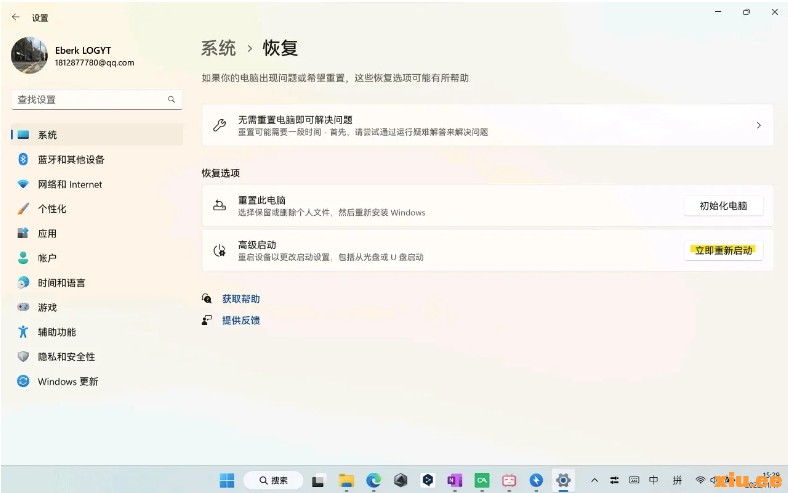Image resolution: width=788 pixels, height=493 pixels.
Task: Click the 帐户 person icon
Action: click(x=23, y=258)
